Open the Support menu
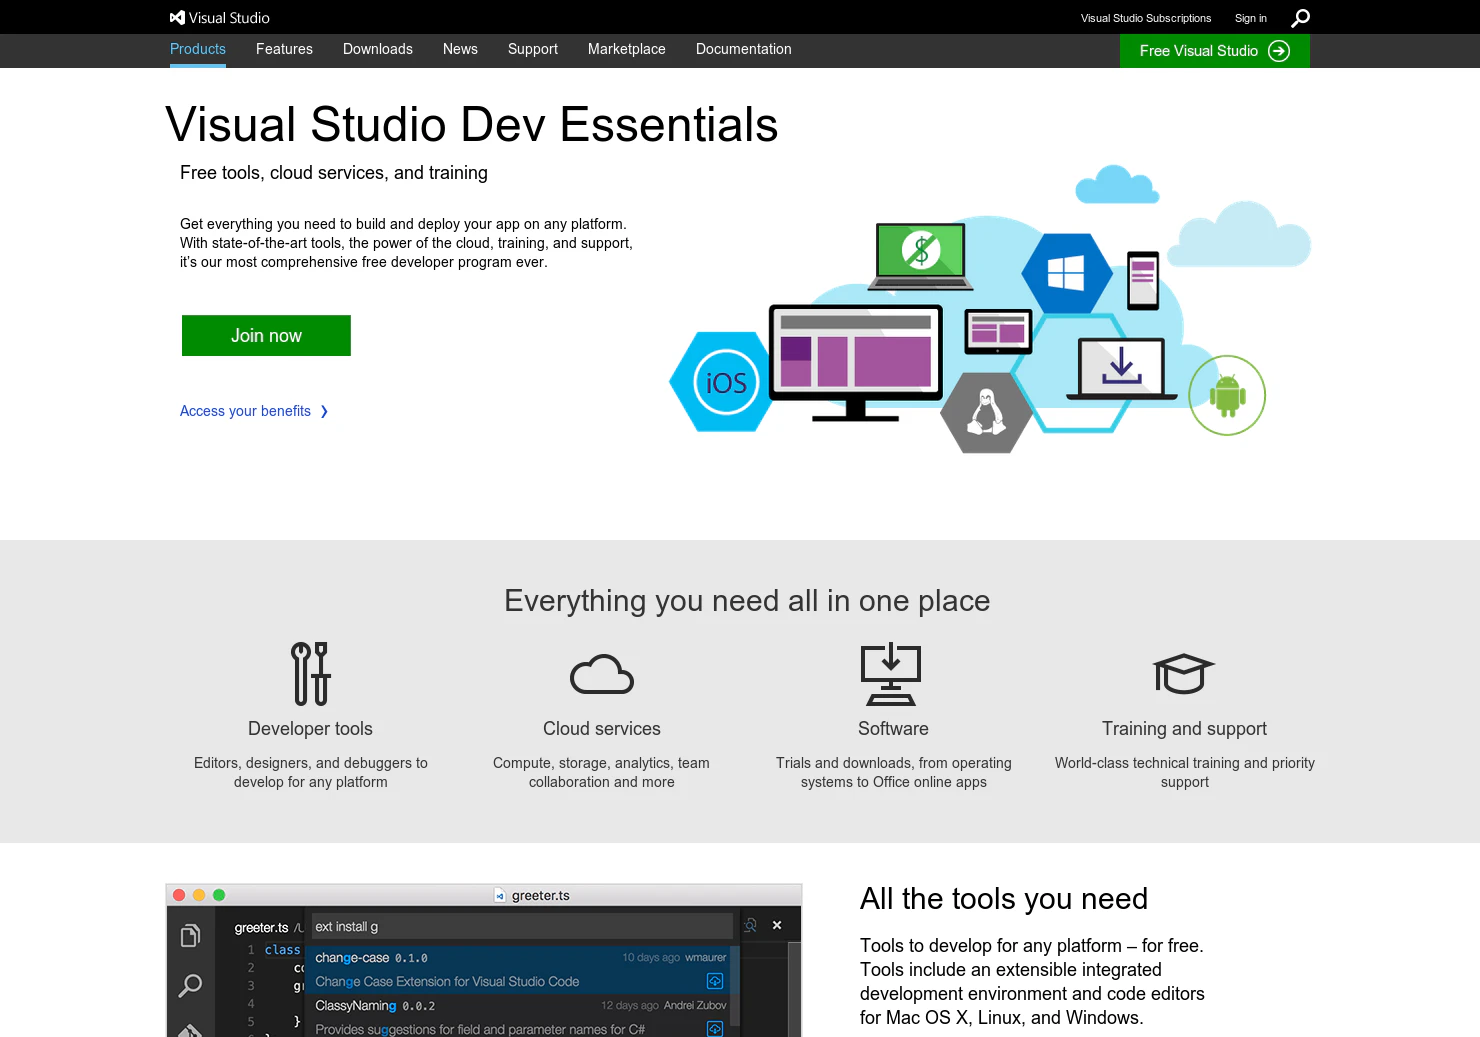The image size is (1480, 1037). [x=533, y=49]
